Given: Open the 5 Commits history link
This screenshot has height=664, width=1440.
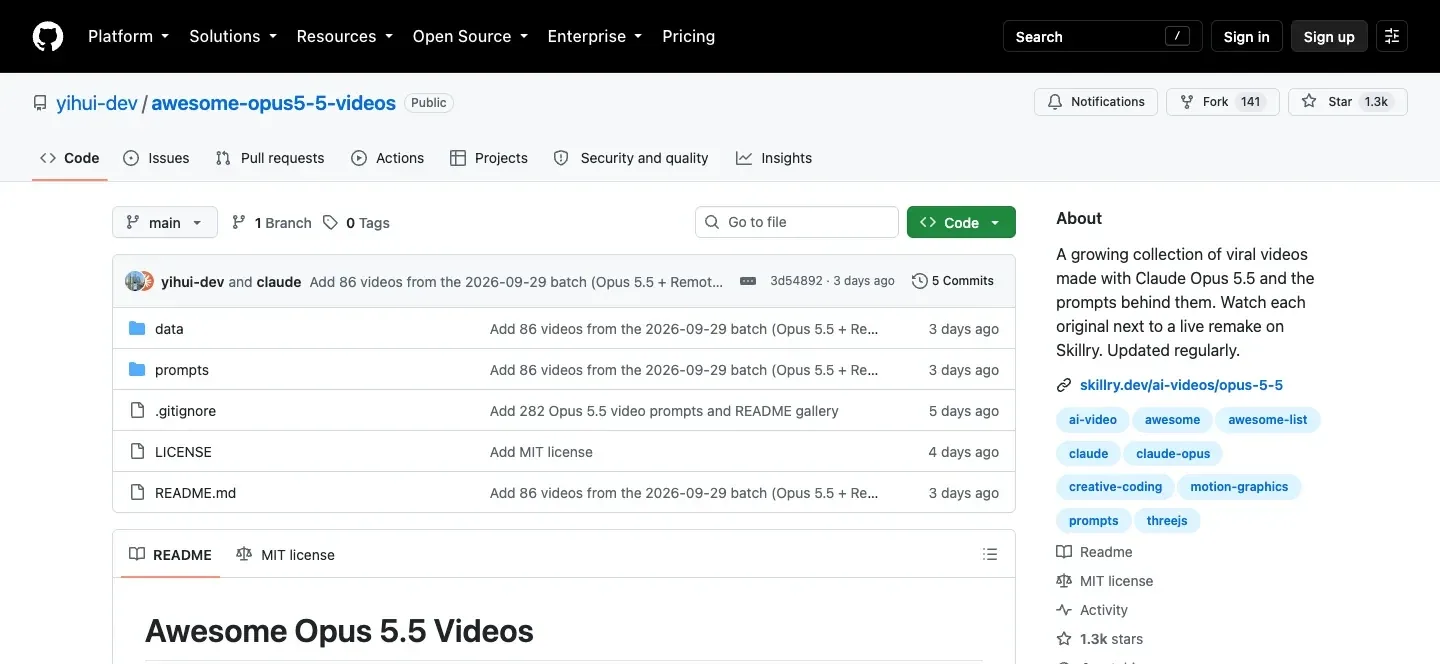Looking at the screenshot, I should (953, 281).
